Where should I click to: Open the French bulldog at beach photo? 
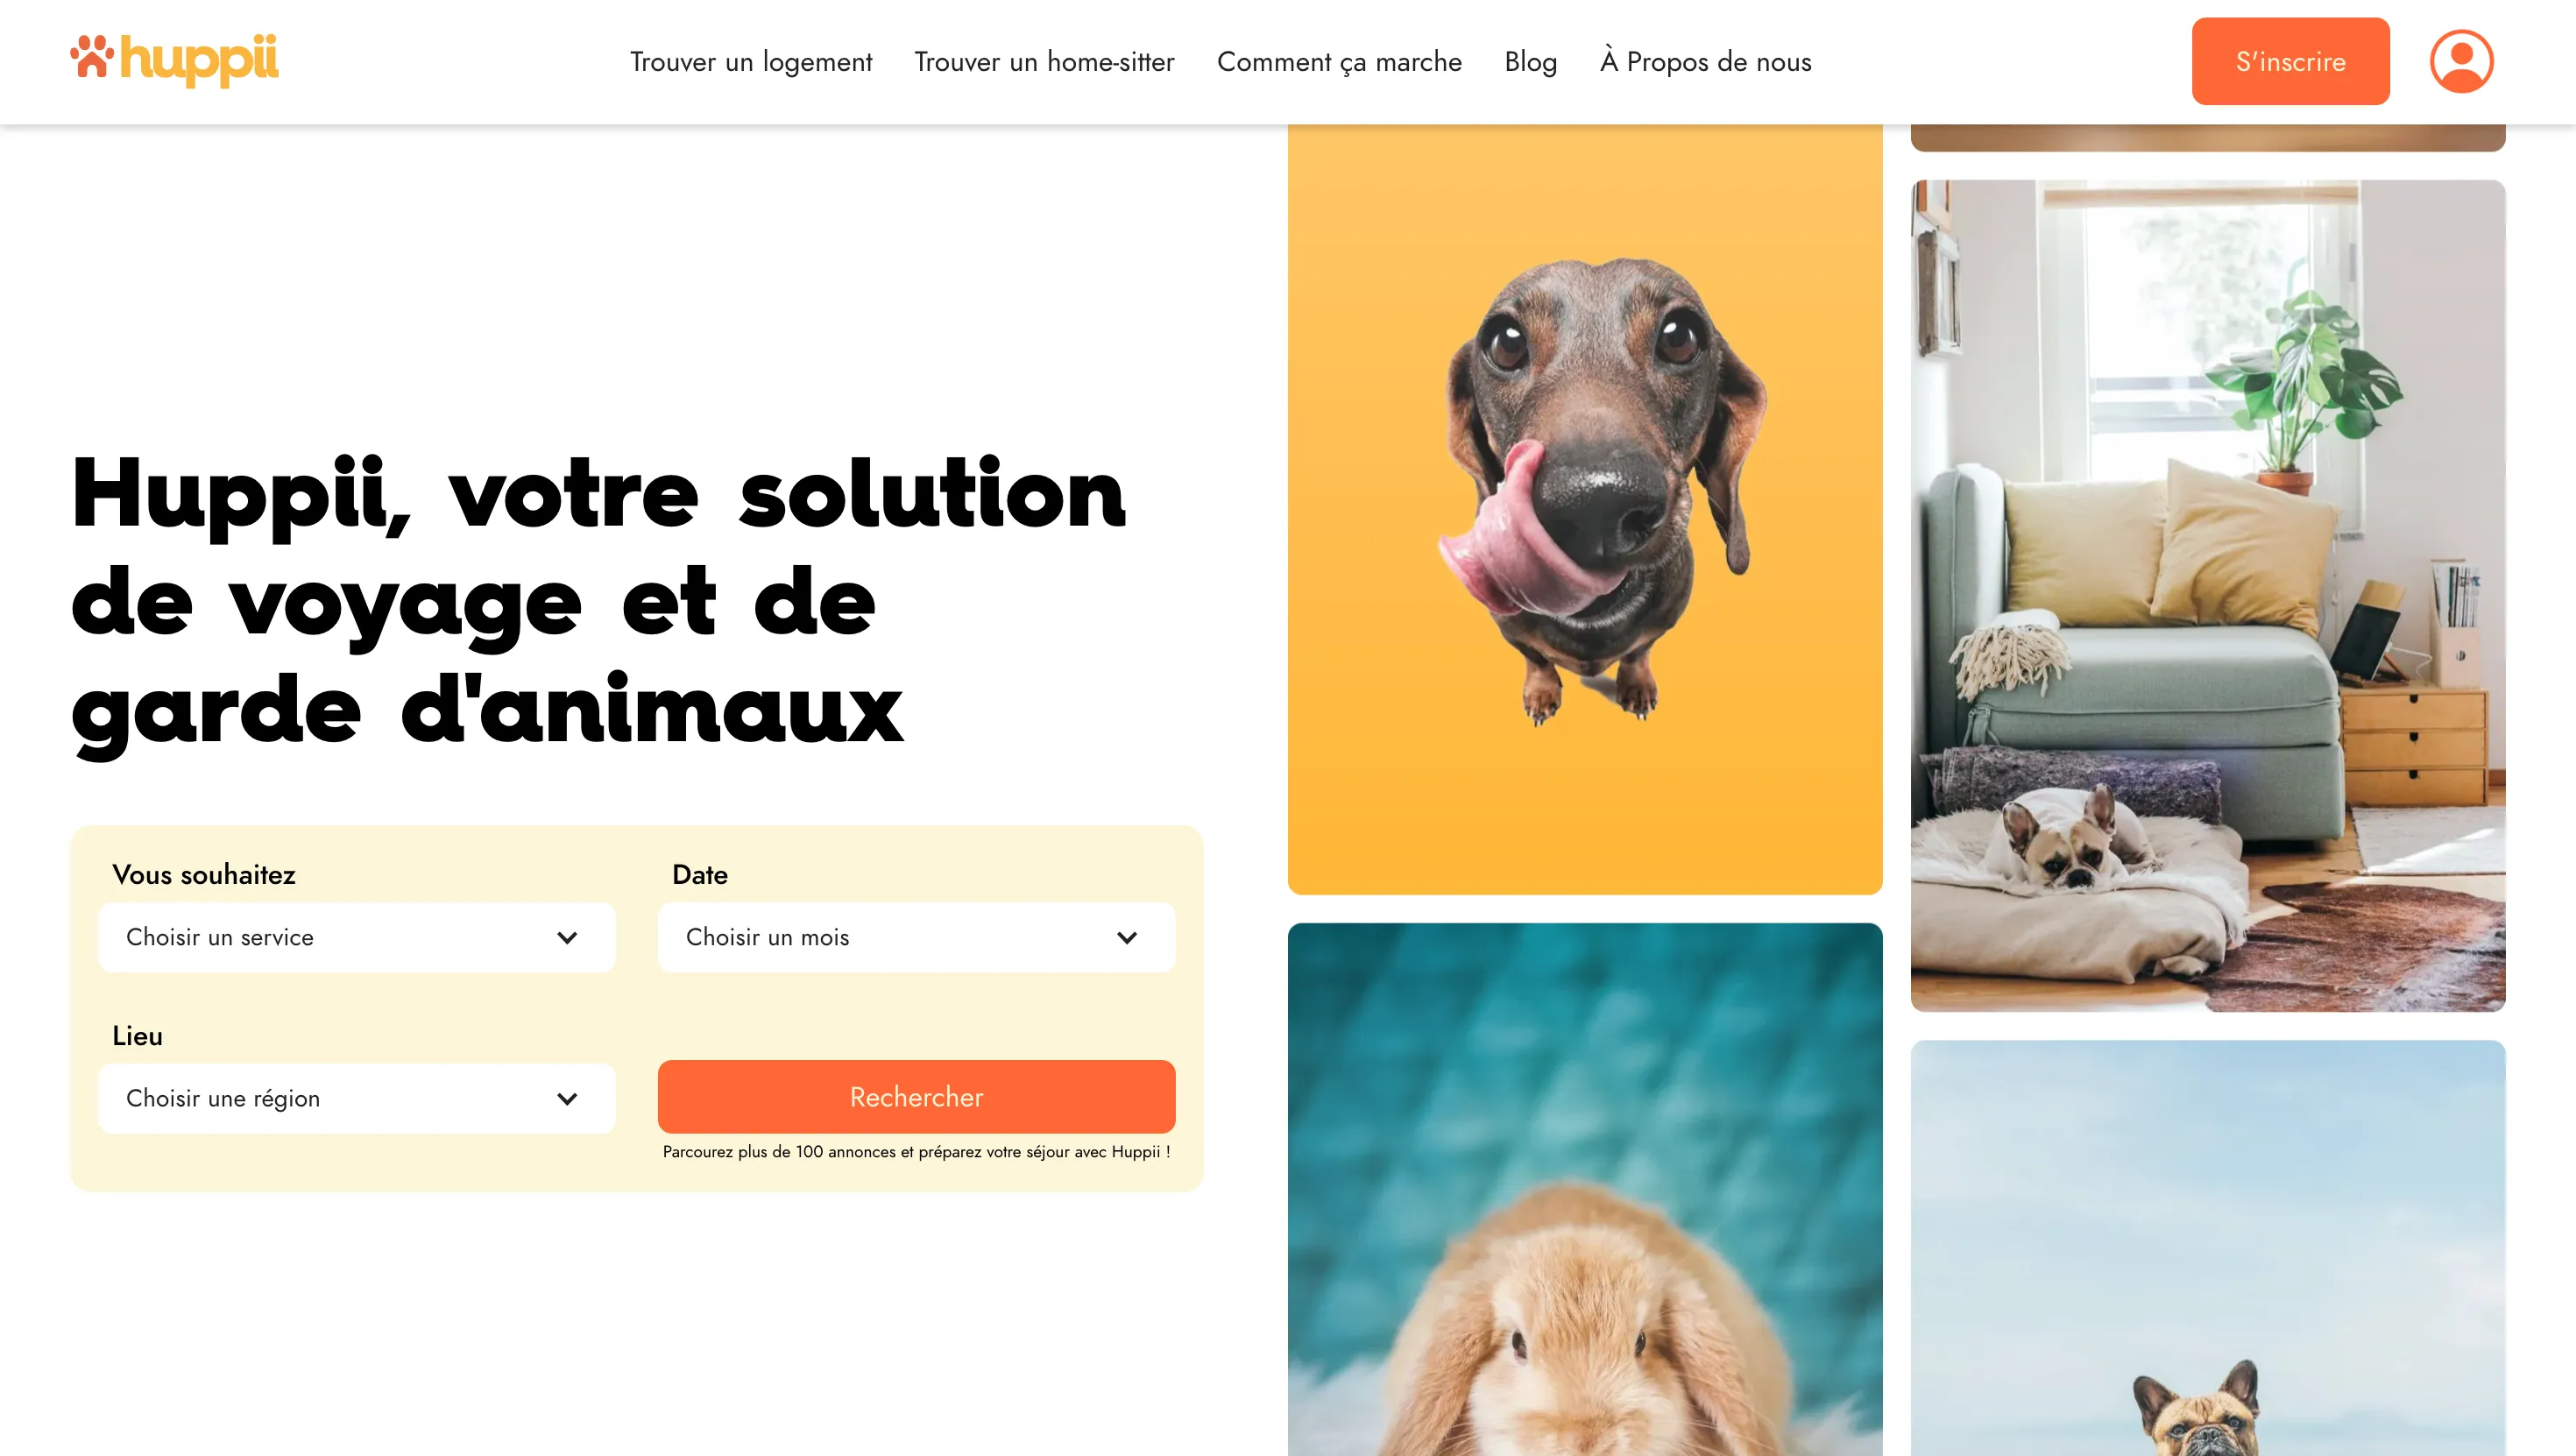(x=2208, y=1248)
